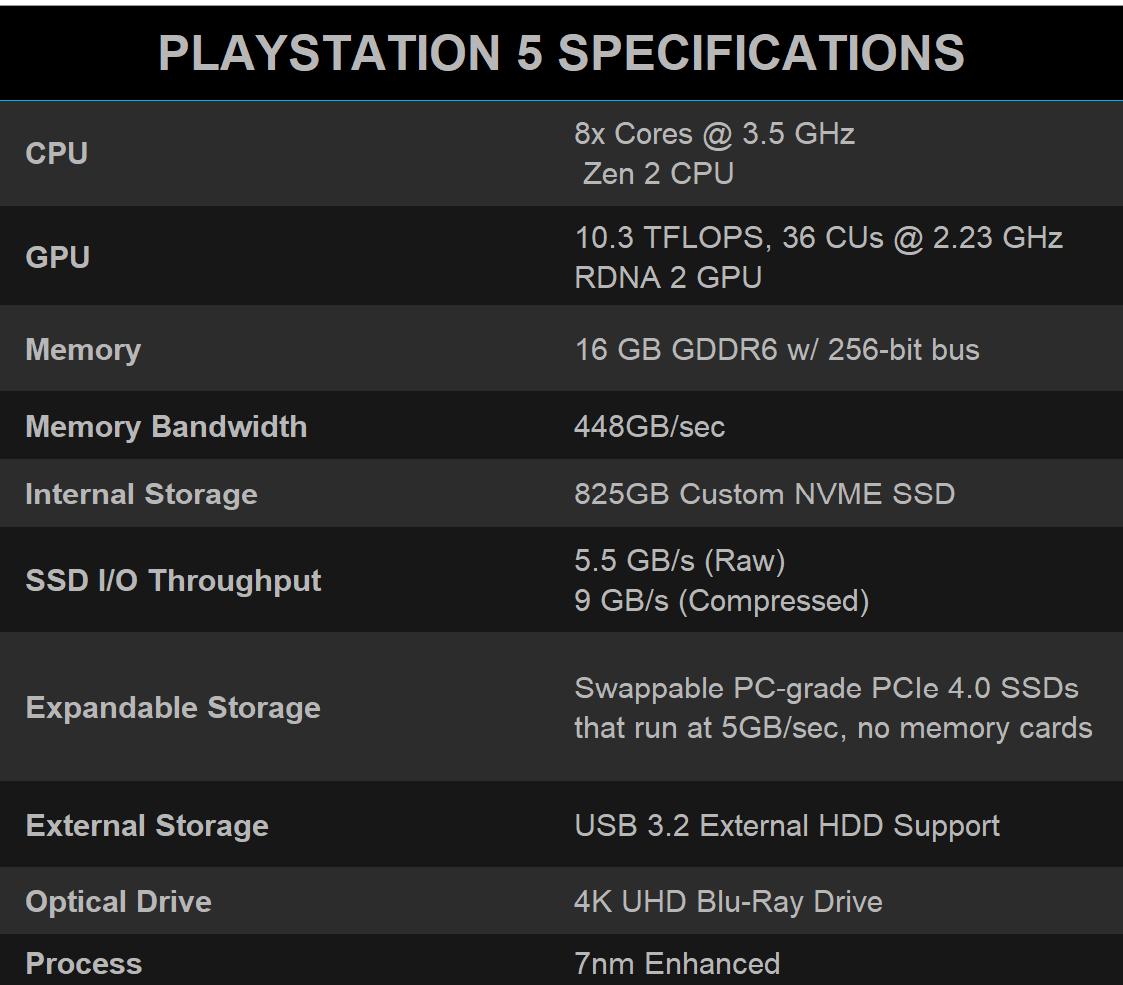Click the 7nm Enhanced process value
Image resolution: width=1123 pixels, height=985 pixels.
677,964
